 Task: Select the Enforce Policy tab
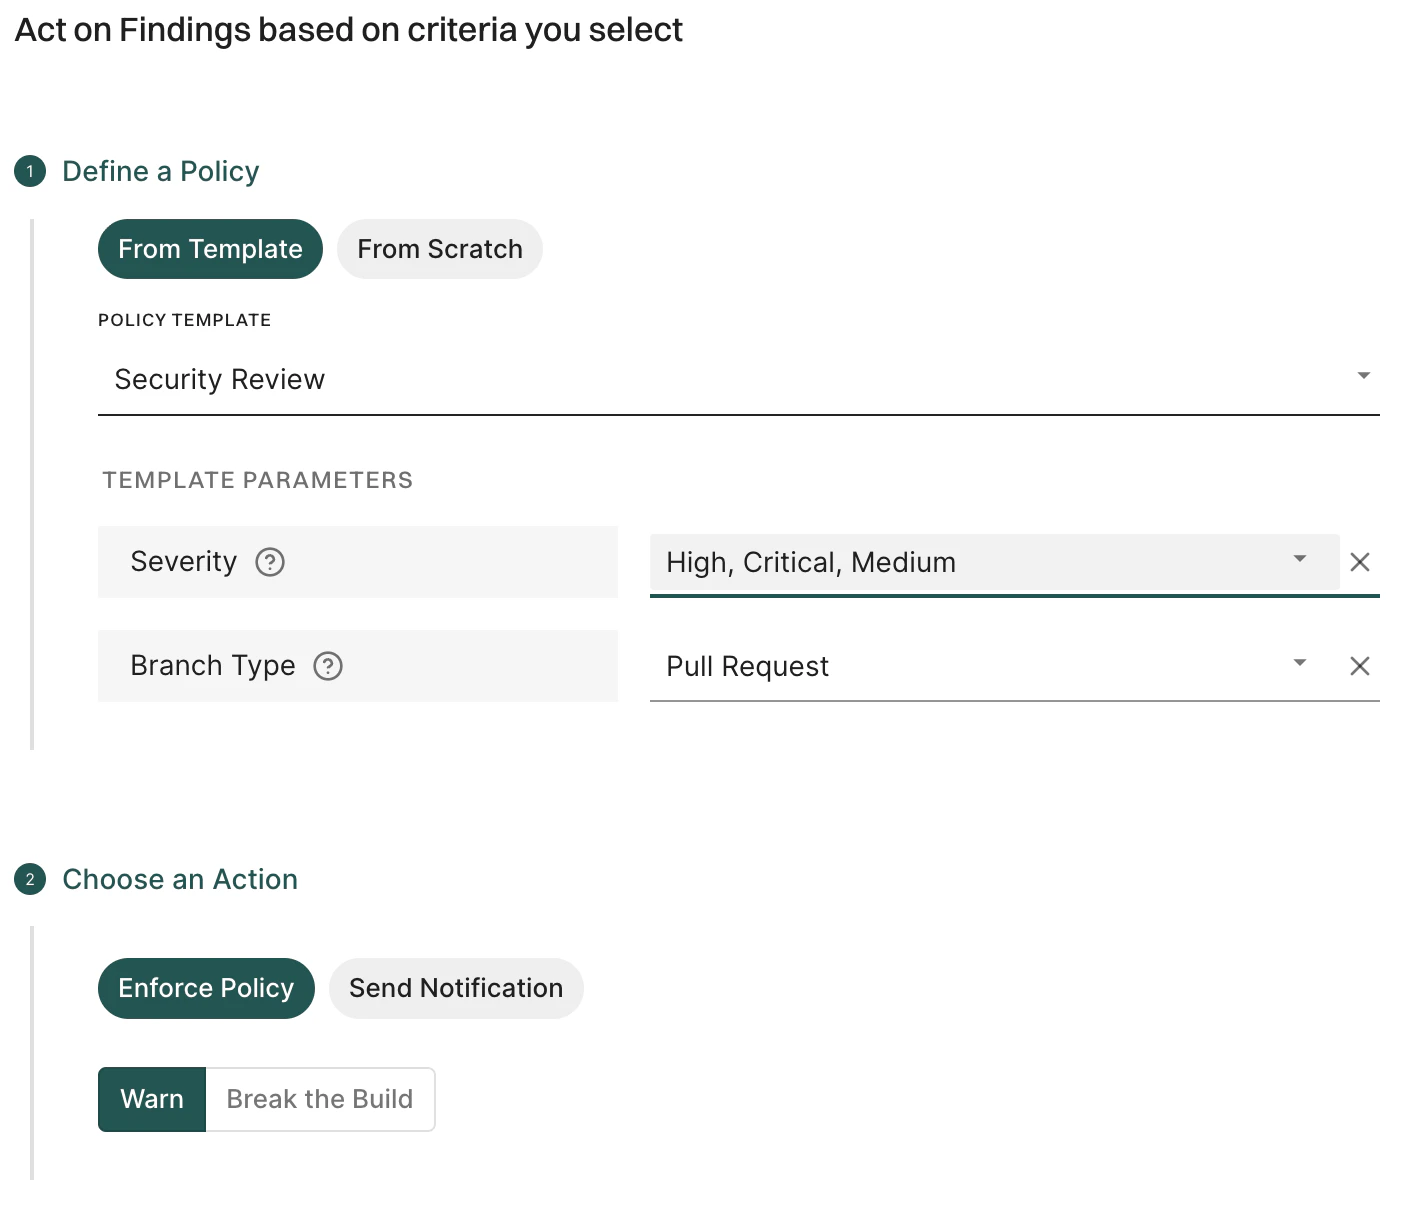(x=205, y=988)
